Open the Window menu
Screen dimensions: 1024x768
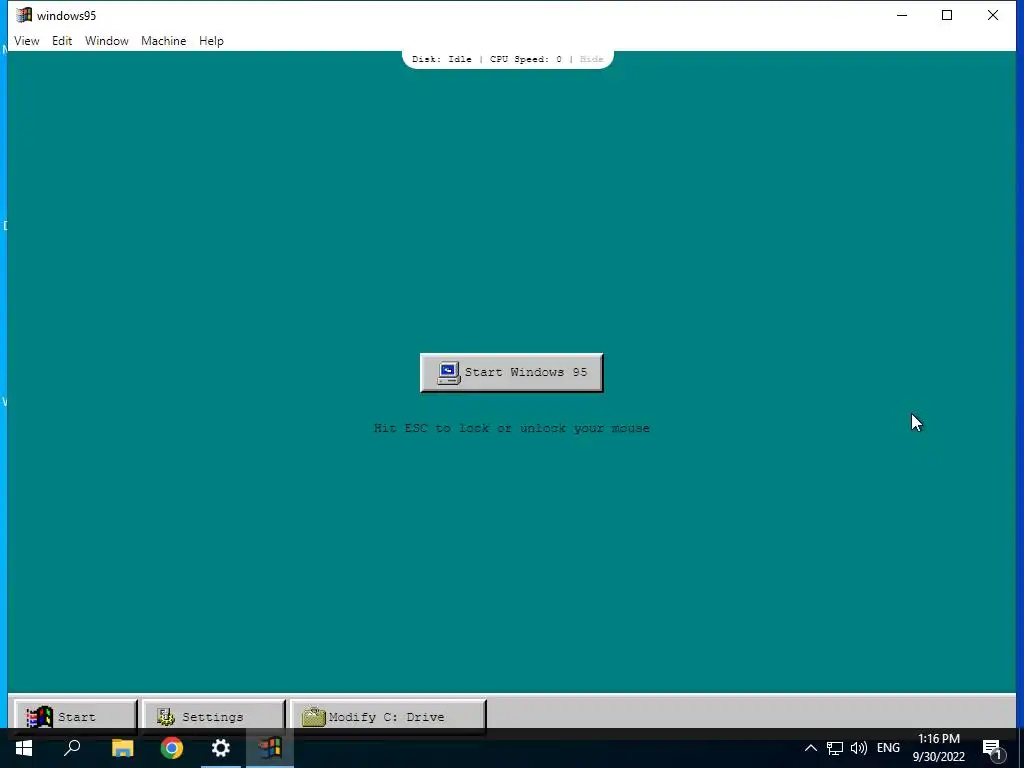pos(106,40)
